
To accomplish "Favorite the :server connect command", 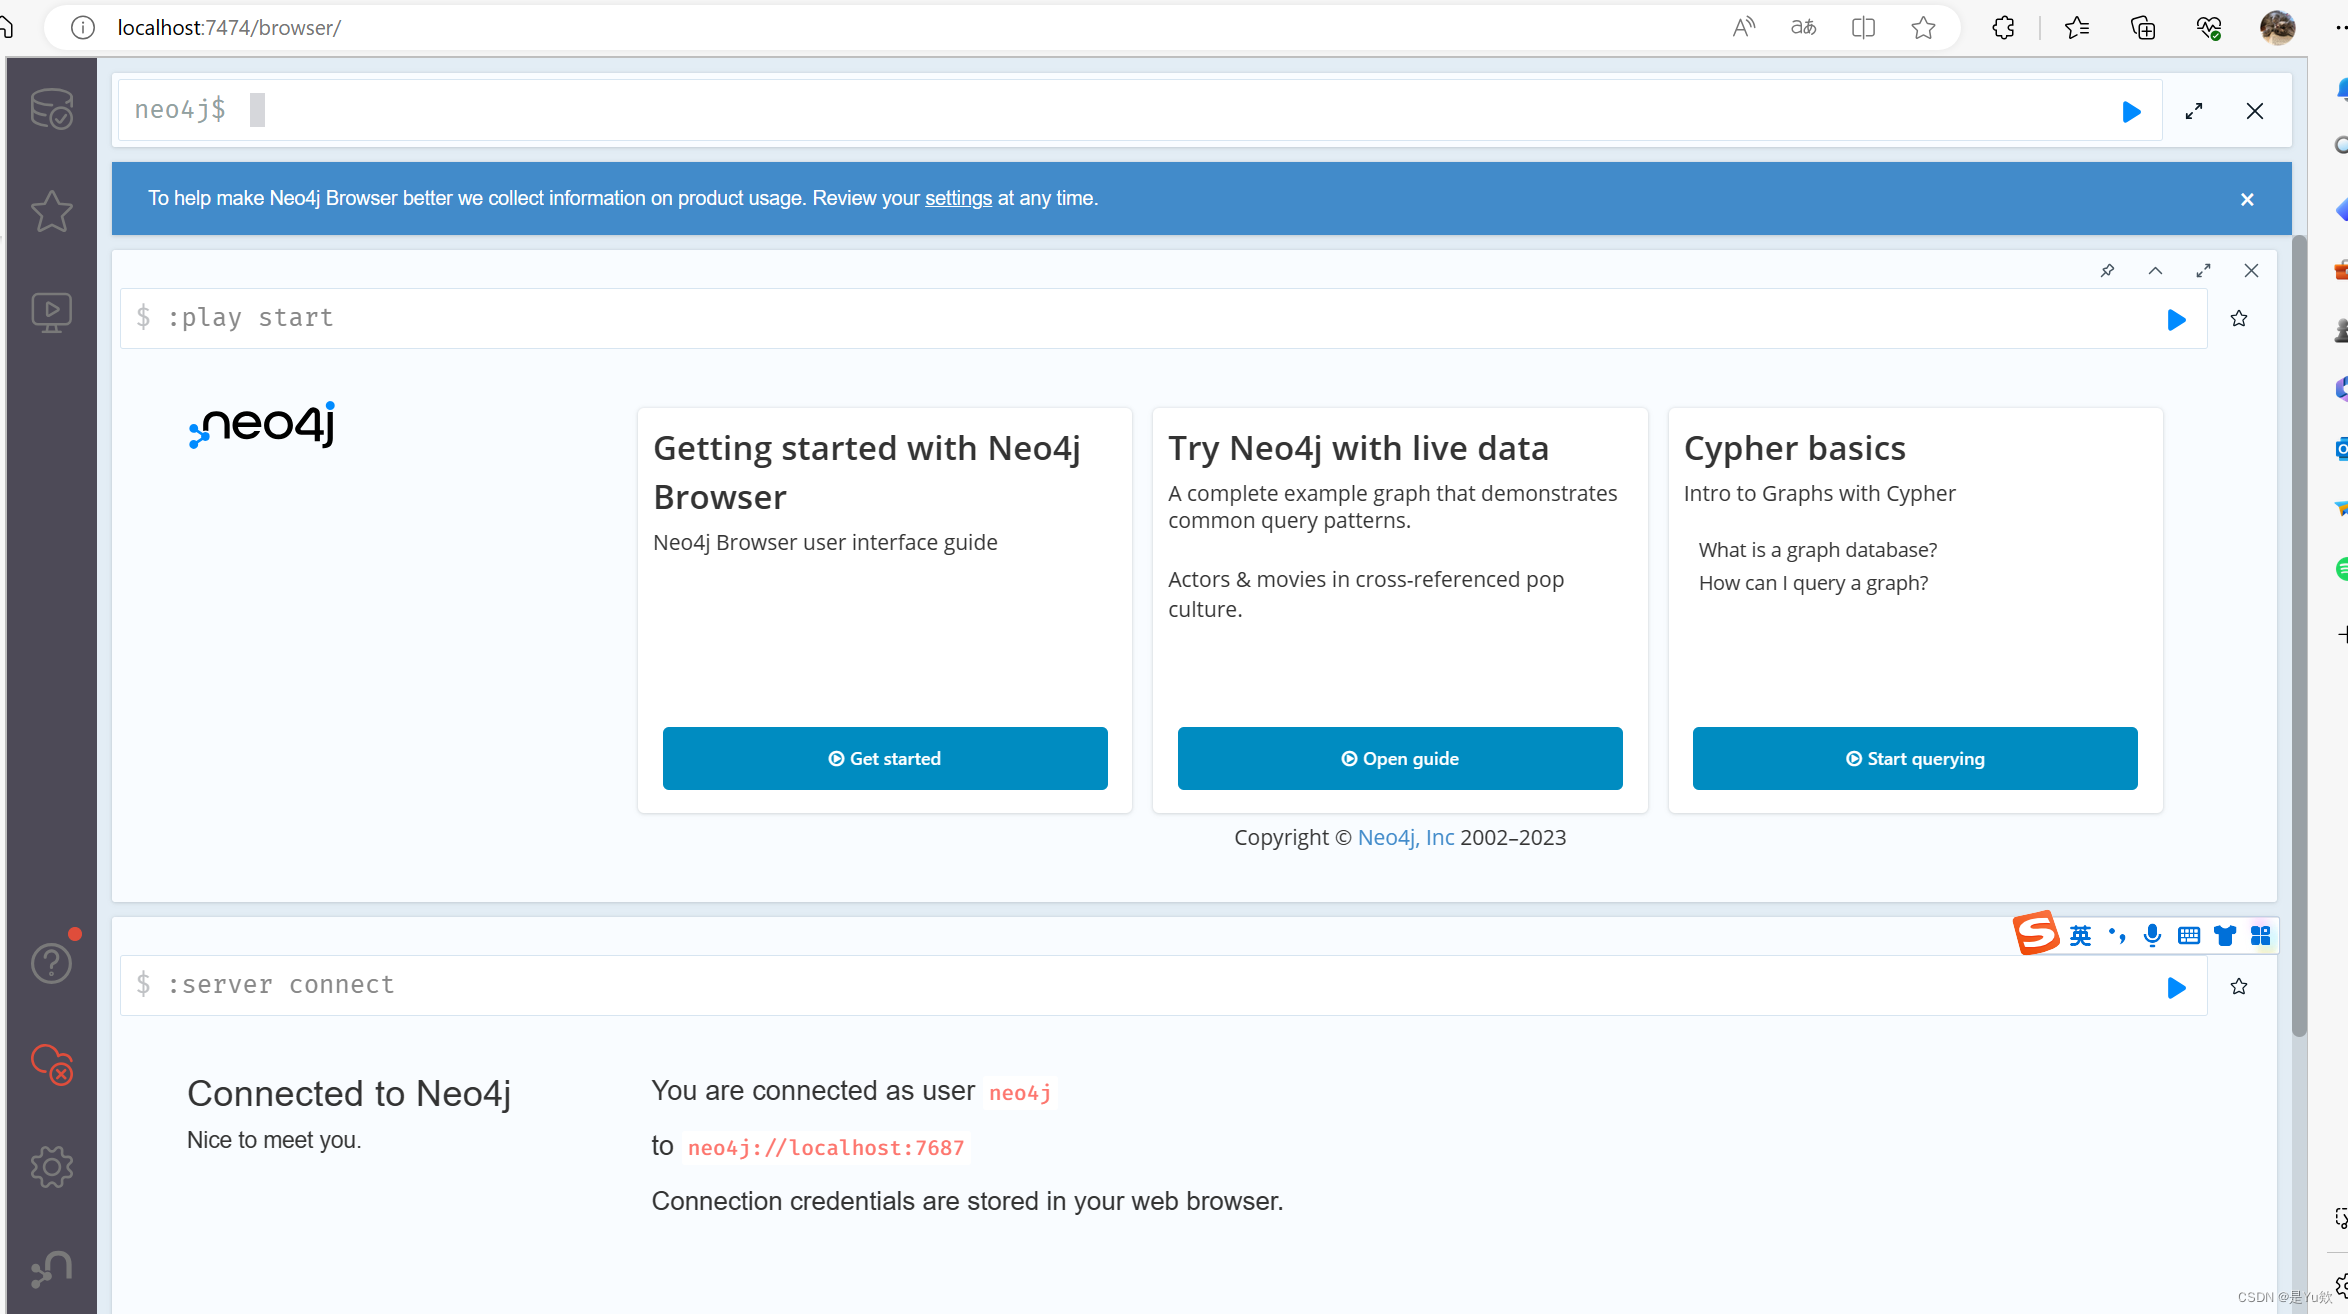I will click(x=2239, y=987).
